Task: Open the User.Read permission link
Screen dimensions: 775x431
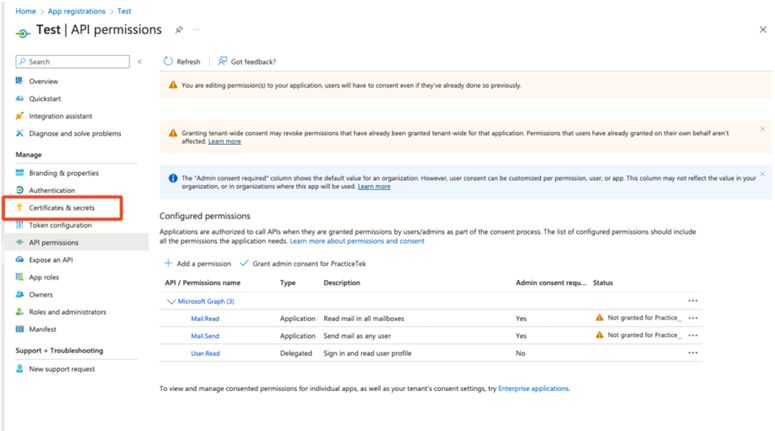Action: pos(206,353)
